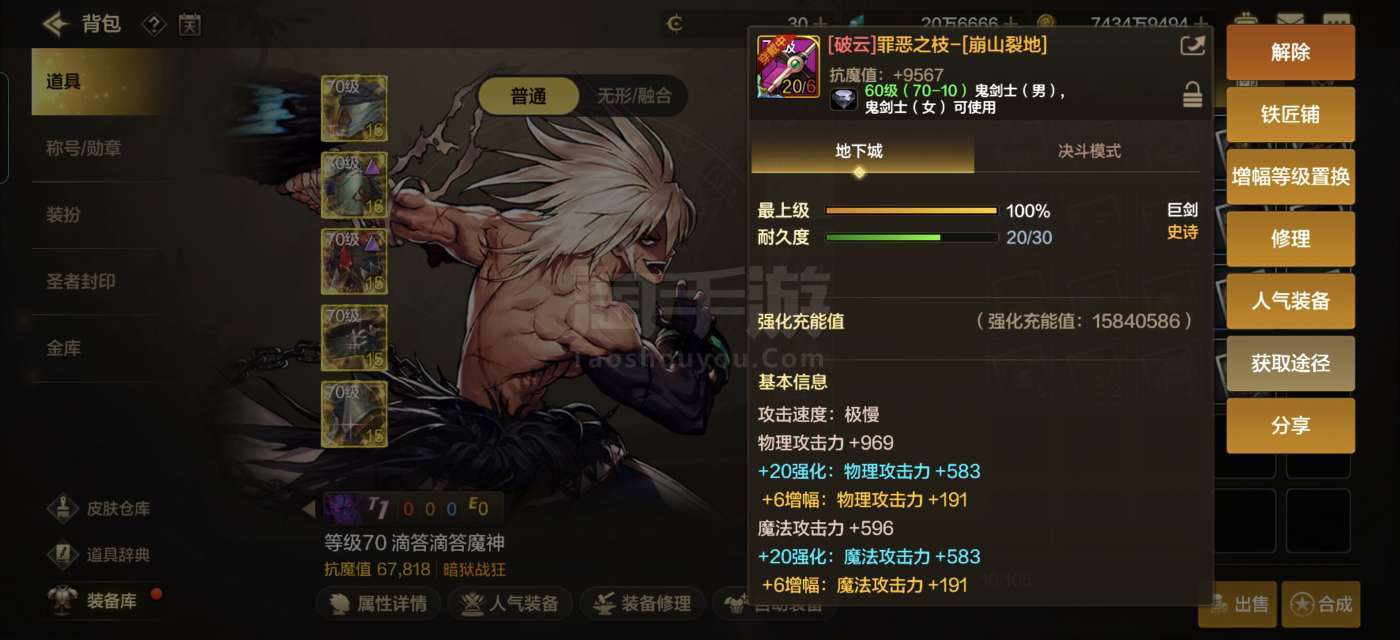
Task: Open the 装备库 equipment storage
Action: (x=62, y=600)
